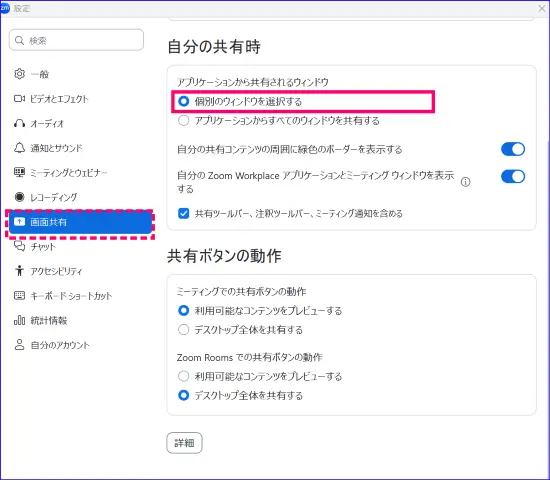This screenshot has width=550, height=480.
Task: Click the profile icon for 自分のアカウント
Action: (x=19, y=345)
